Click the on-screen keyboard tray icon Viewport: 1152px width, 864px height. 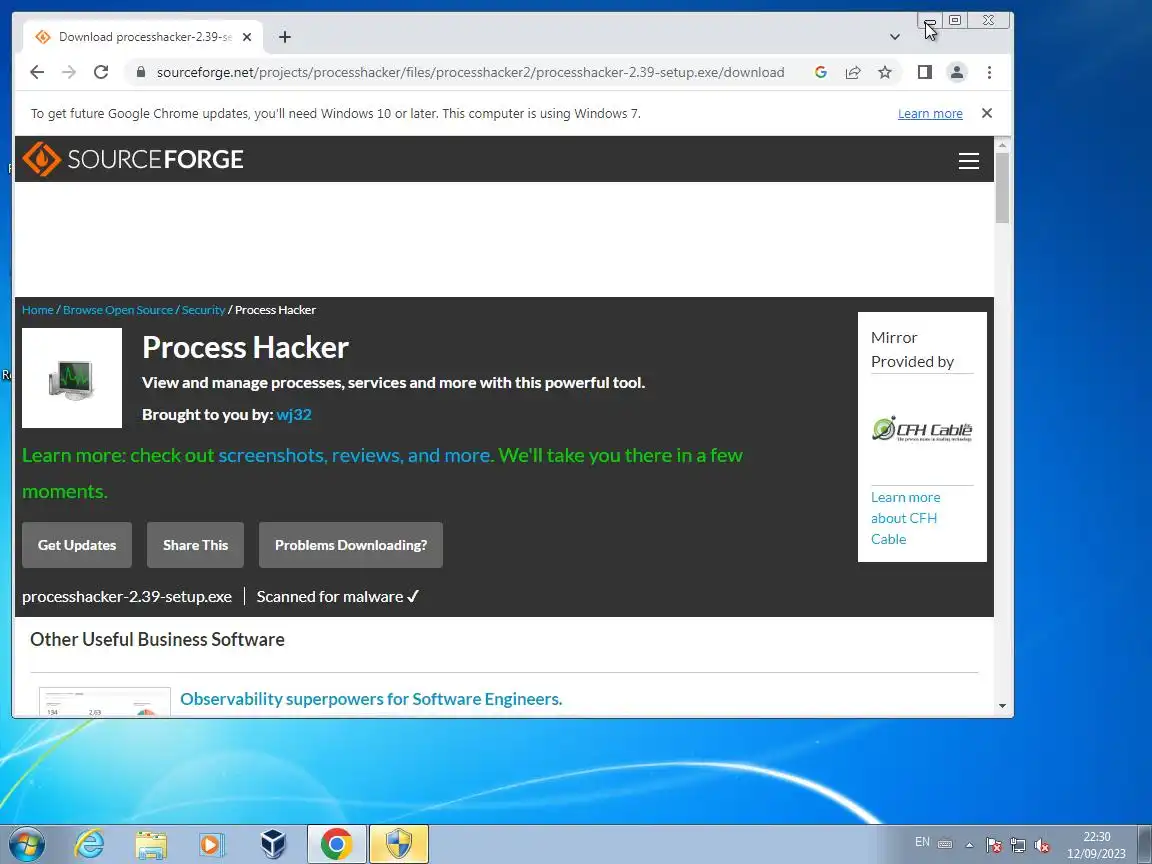(946, 844)
